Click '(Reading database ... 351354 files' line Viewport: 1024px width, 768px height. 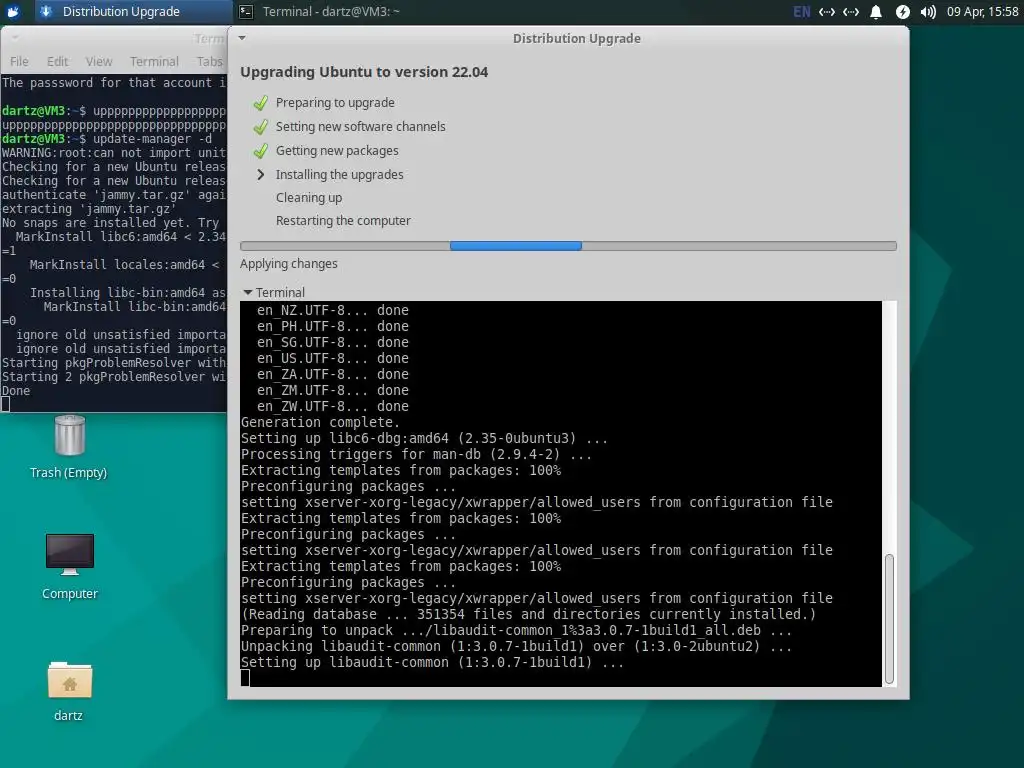pyautogui.click(x=528, y=615)
